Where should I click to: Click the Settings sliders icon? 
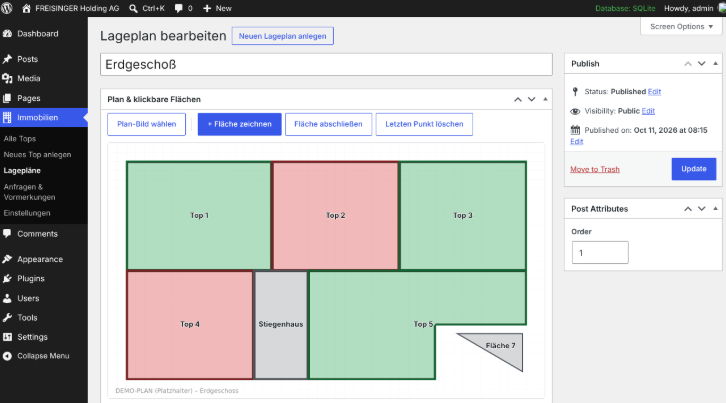(x=7, y=337)
